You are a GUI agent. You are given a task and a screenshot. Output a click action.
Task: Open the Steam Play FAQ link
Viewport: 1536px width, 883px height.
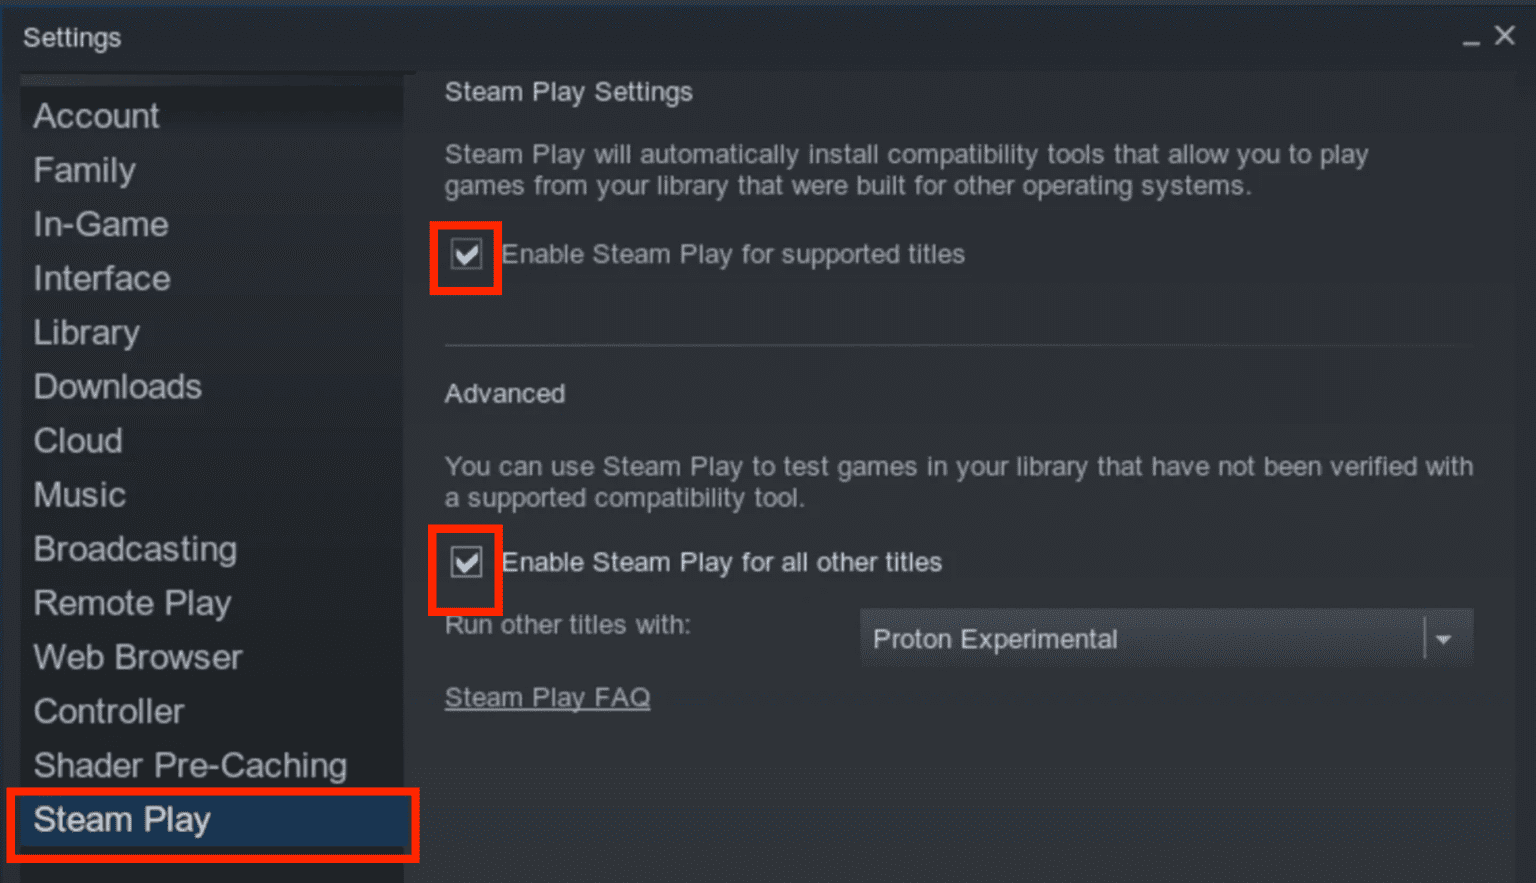tap(547, 697)
